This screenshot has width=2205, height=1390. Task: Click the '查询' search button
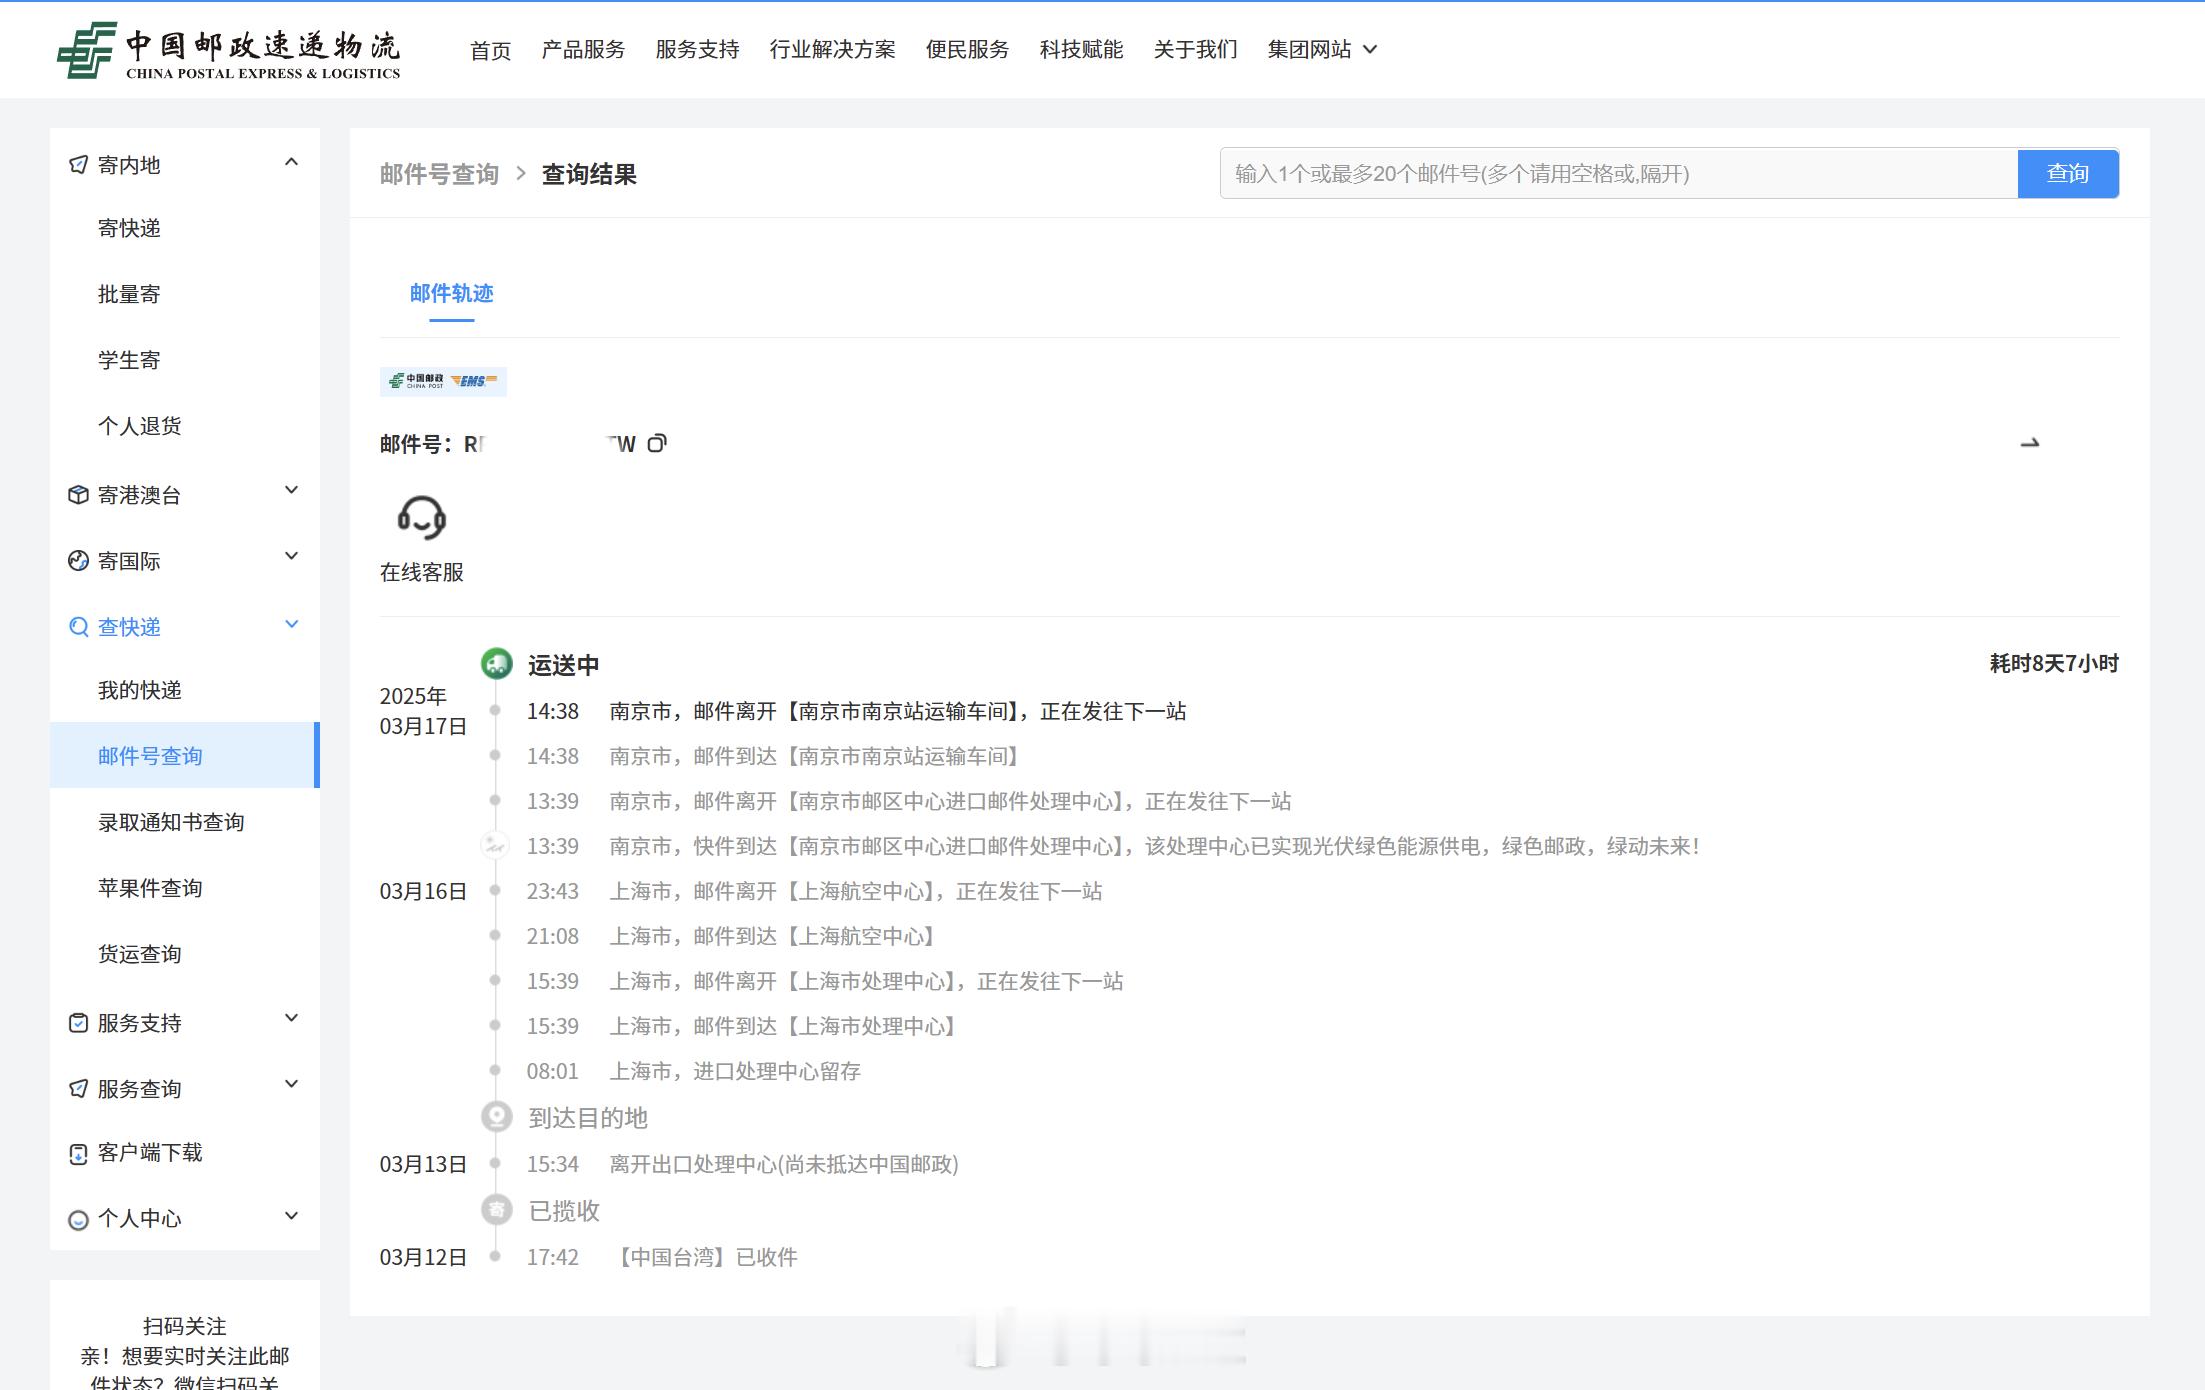2069,173
